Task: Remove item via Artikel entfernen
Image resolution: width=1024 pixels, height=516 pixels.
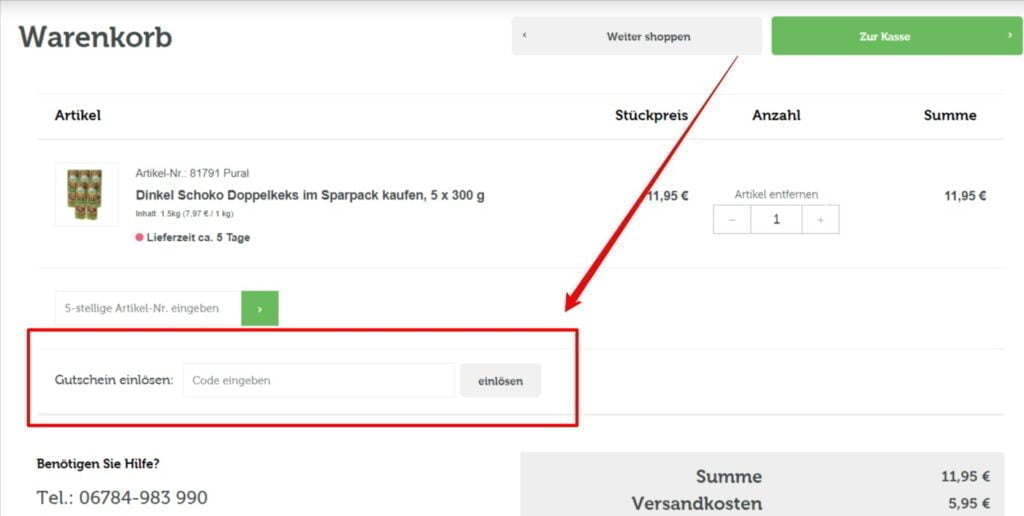Action: point(776,194)
